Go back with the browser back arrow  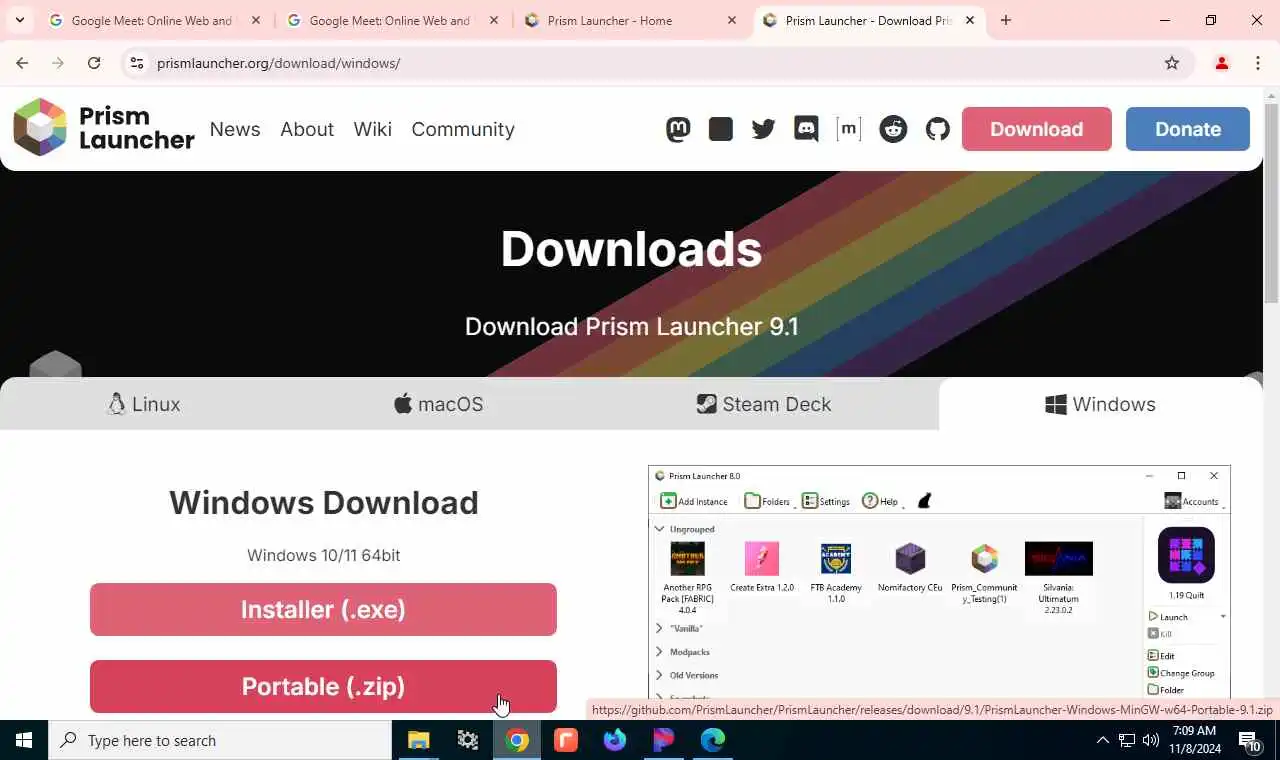[22, 63]
